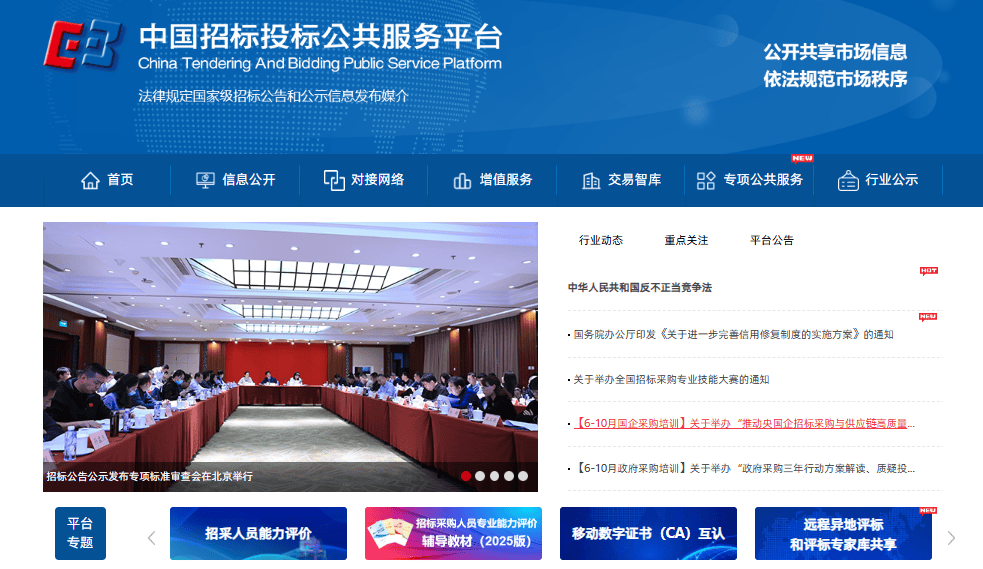Switch to the second carousel slide dot

(480, 476)
